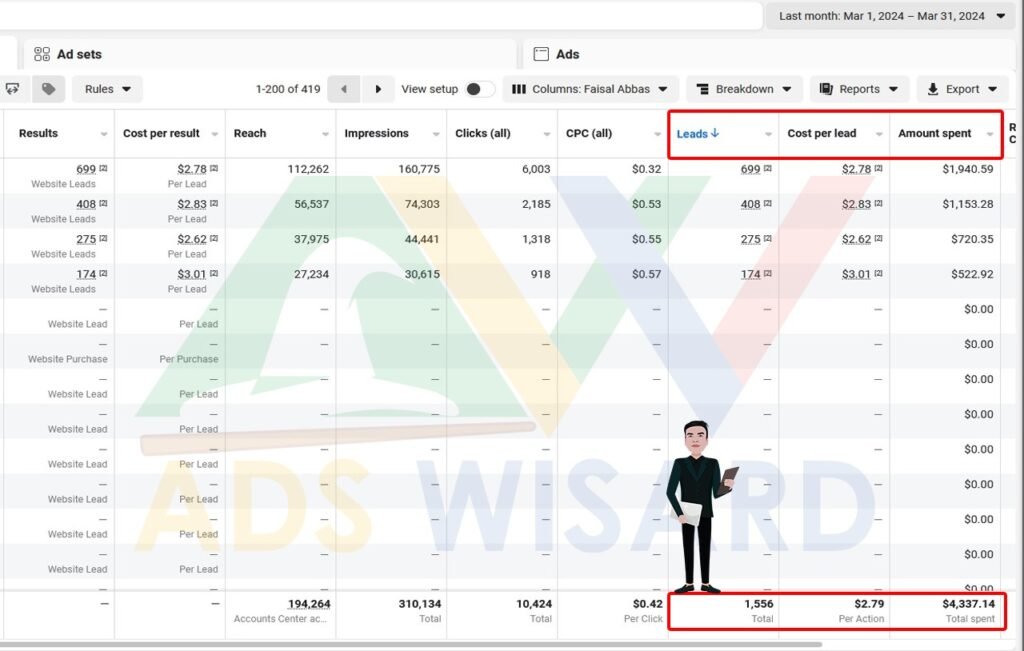The width and height of the screenshot is (1024, 651).
Task: Click the $2.78 cost per result value
Action: pos(192,169)
